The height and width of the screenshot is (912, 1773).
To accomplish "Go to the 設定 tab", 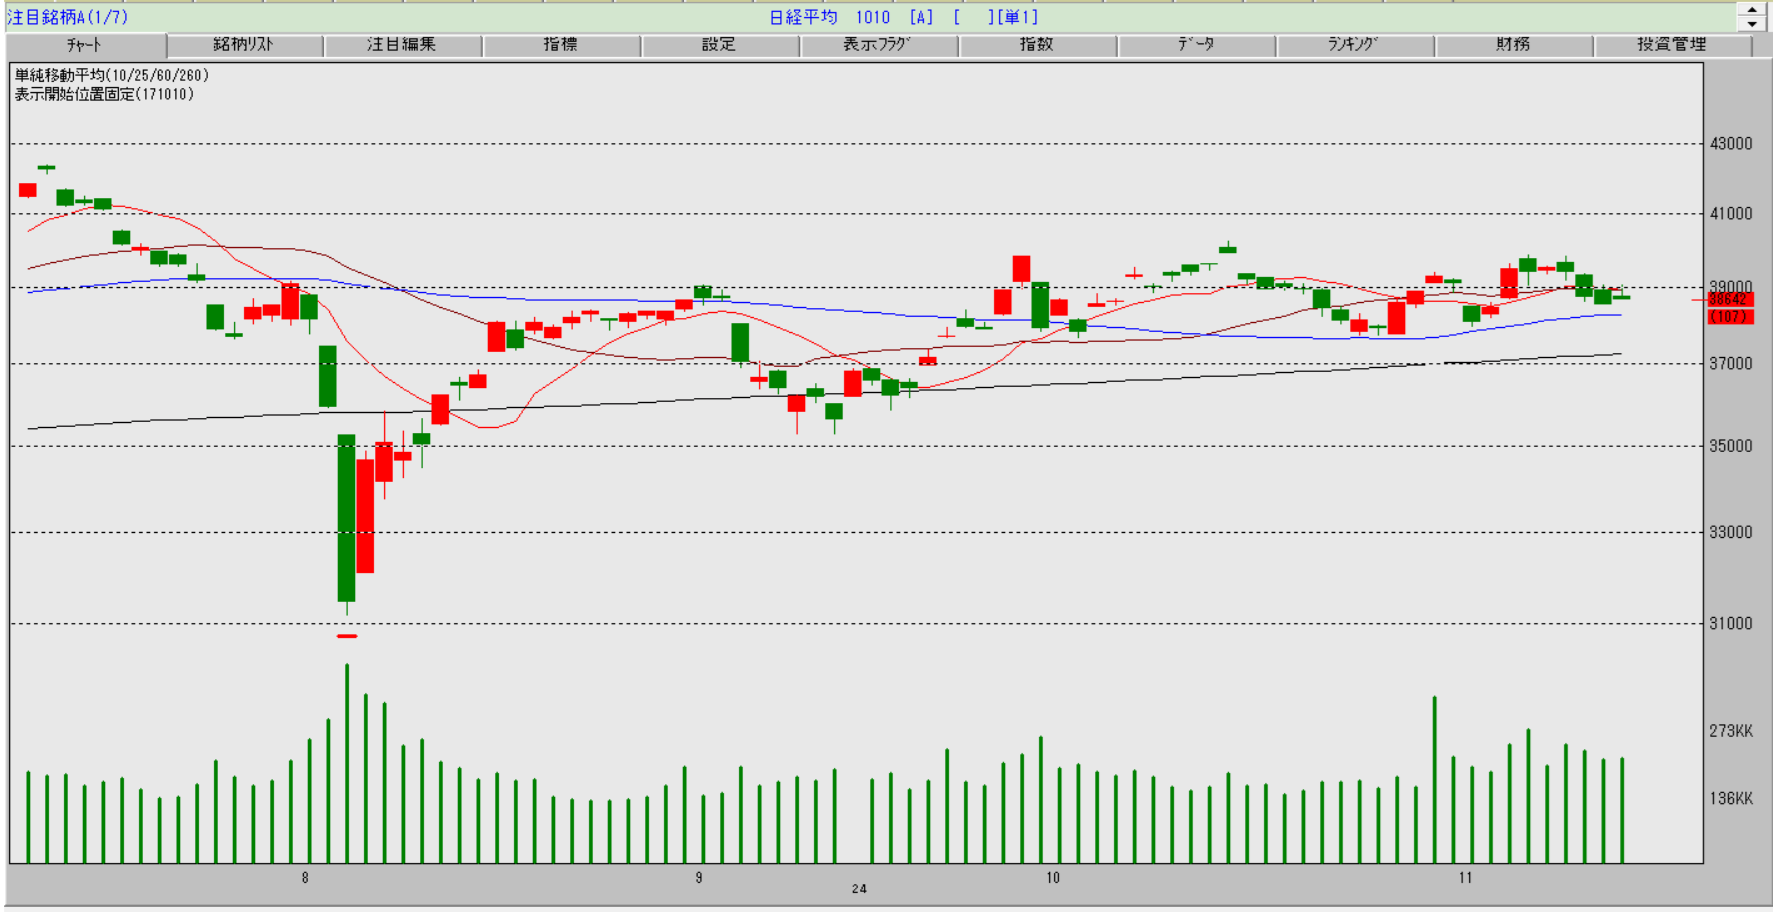I will tap(719, 45).
